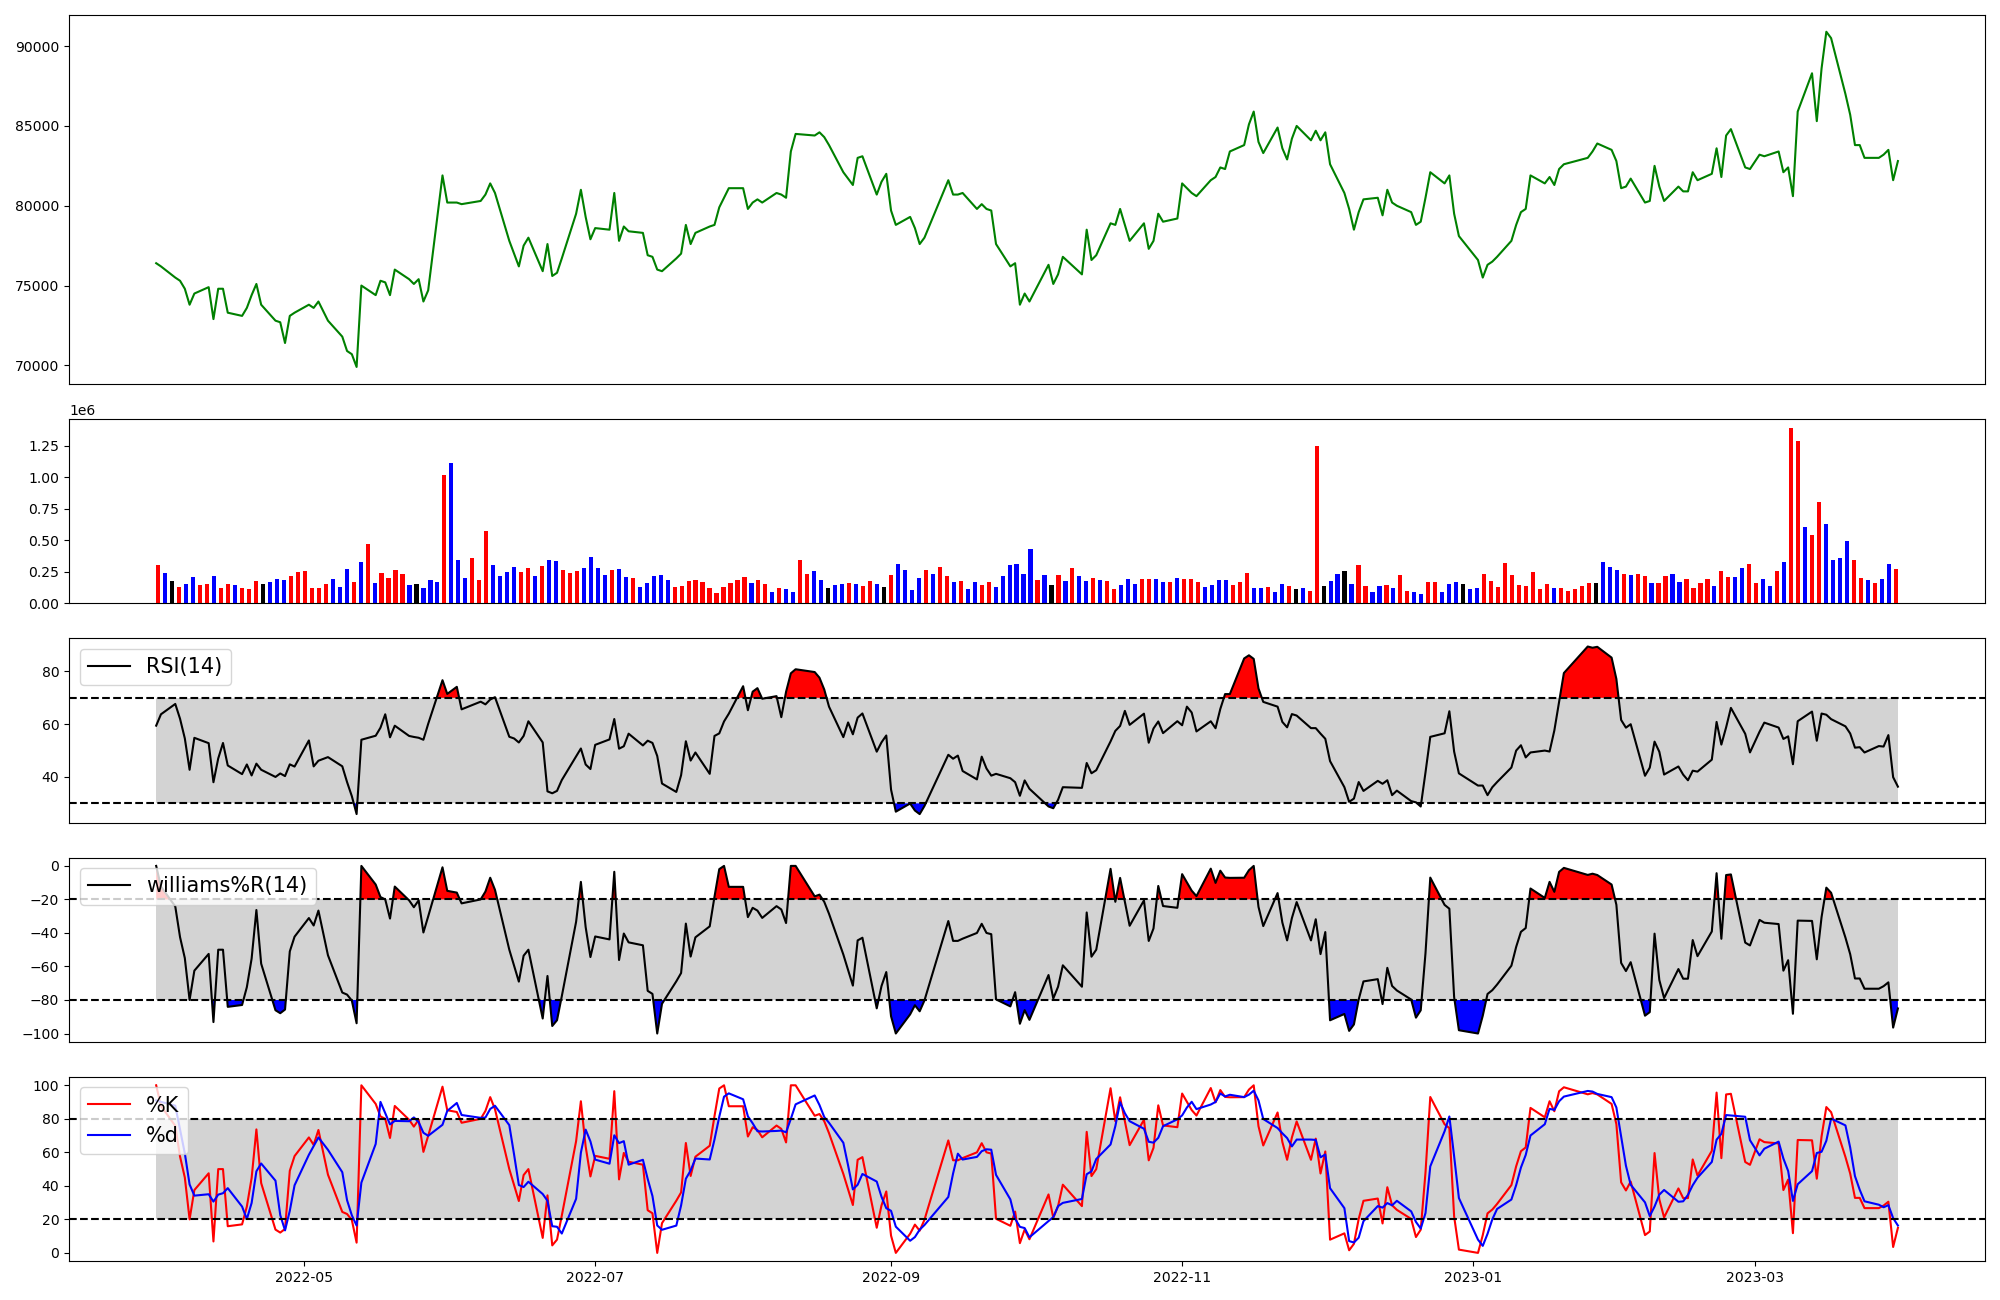
Task: Click the RSI(14) legend label
Action: coord(184,666)
